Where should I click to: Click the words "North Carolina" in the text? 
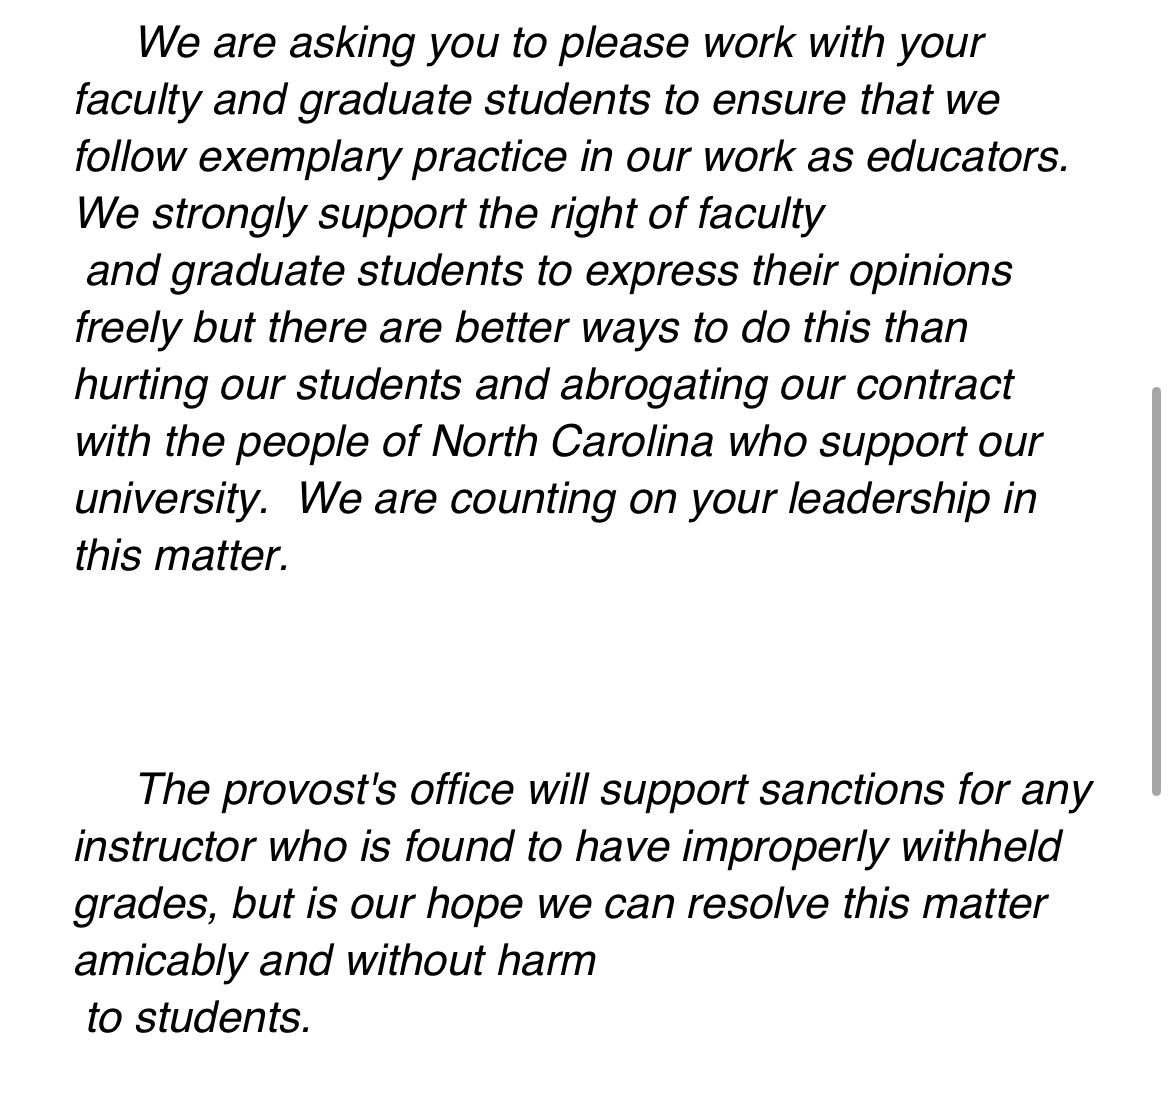pos(572,442)
